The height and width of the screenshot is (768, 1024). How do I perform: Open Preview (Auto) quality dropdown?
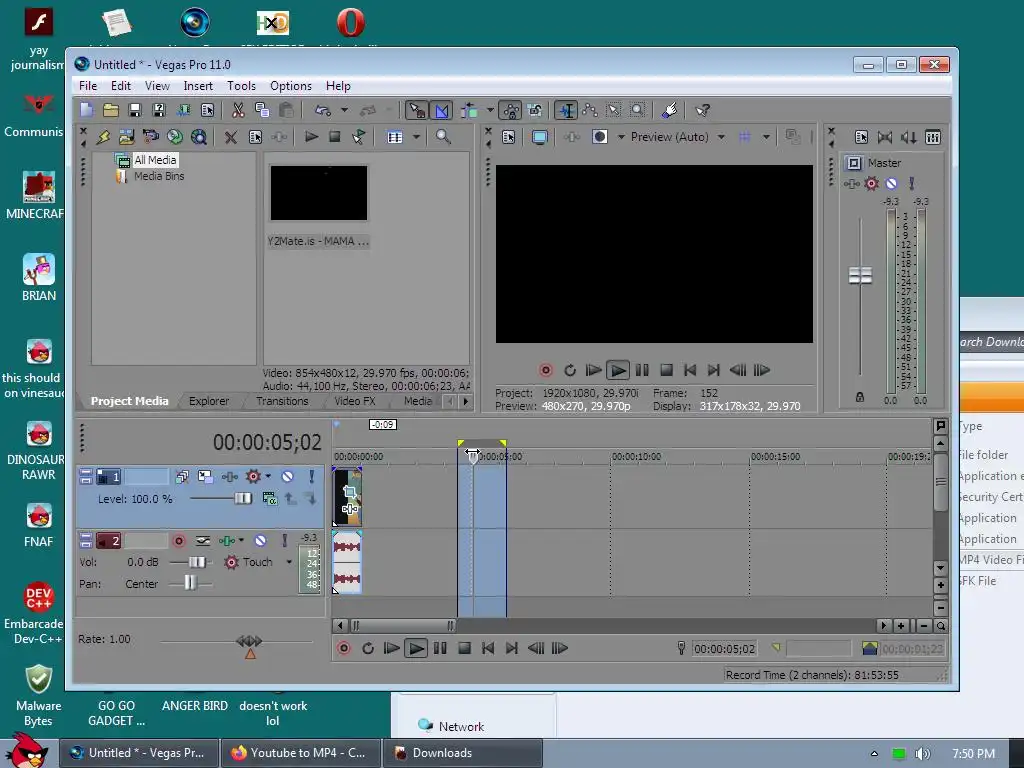721,136
